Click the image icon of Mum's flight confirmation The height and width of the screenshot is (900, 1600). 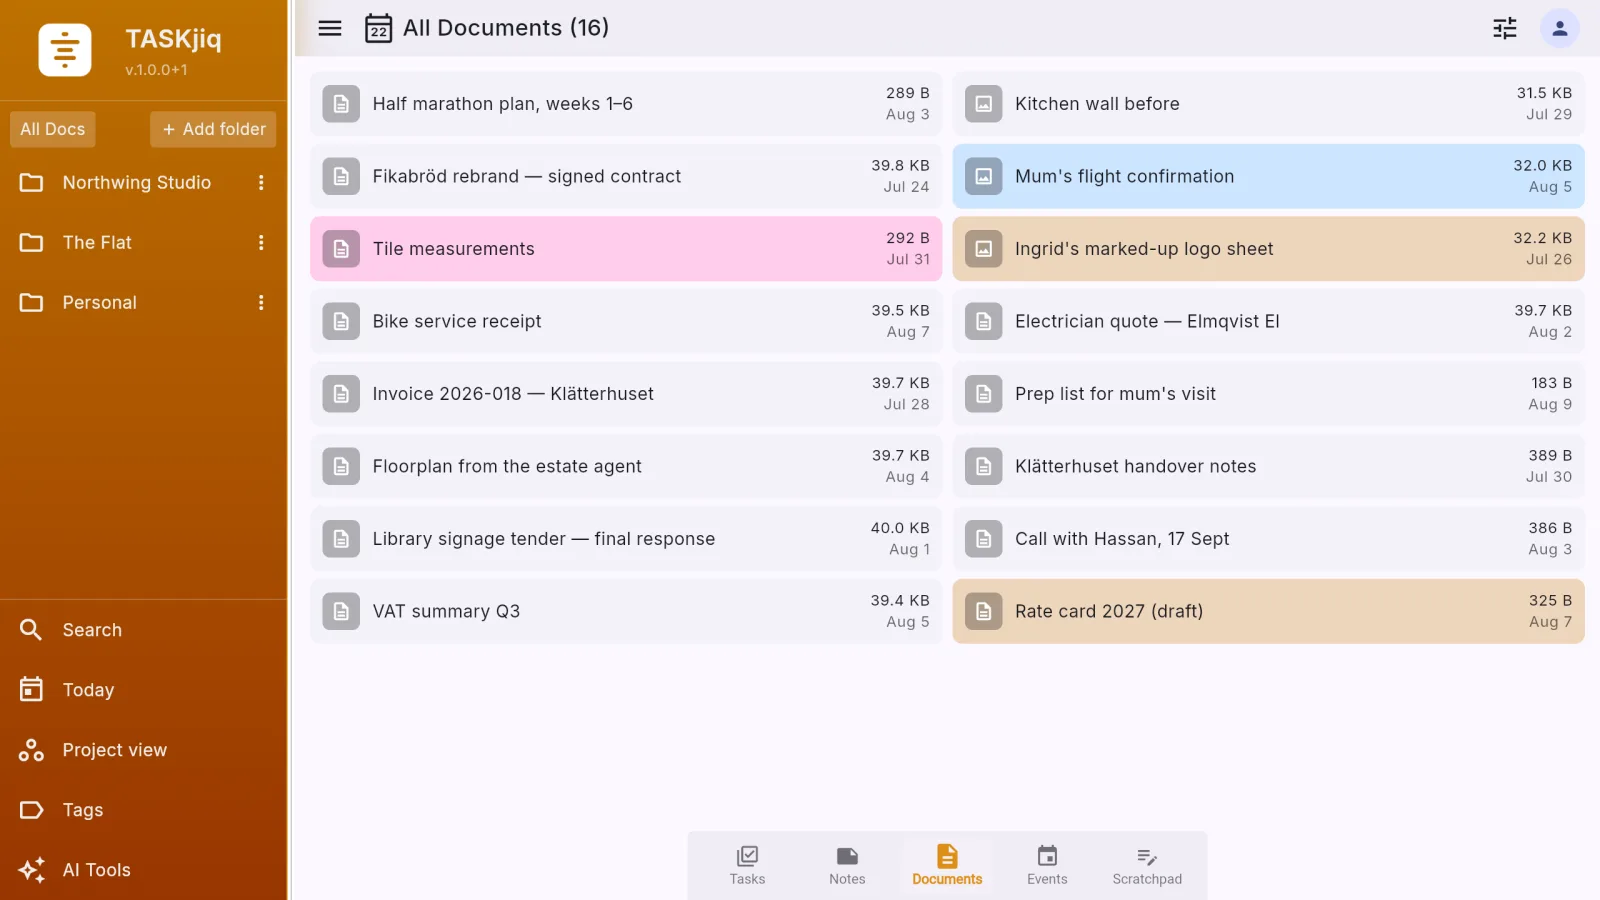(x=984, y=176)
